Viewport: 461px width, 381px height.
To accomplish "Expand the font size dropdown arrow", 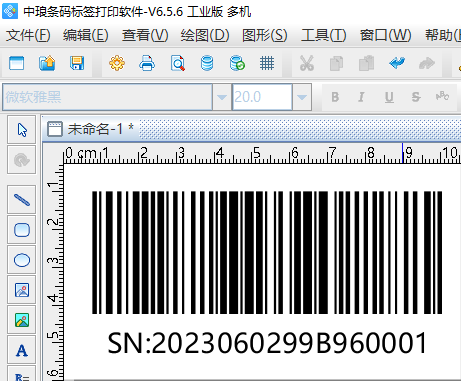I will (302, 97).
